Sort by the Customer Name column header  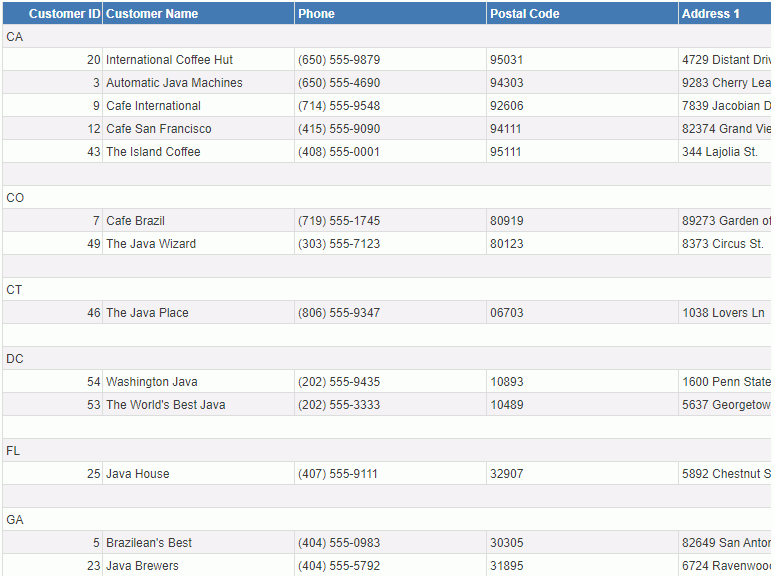point(152,14)
